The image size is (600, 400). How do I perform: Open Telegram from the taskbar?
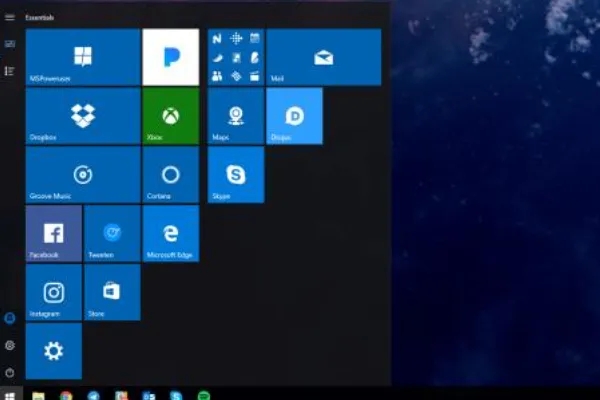click(93, 395)
